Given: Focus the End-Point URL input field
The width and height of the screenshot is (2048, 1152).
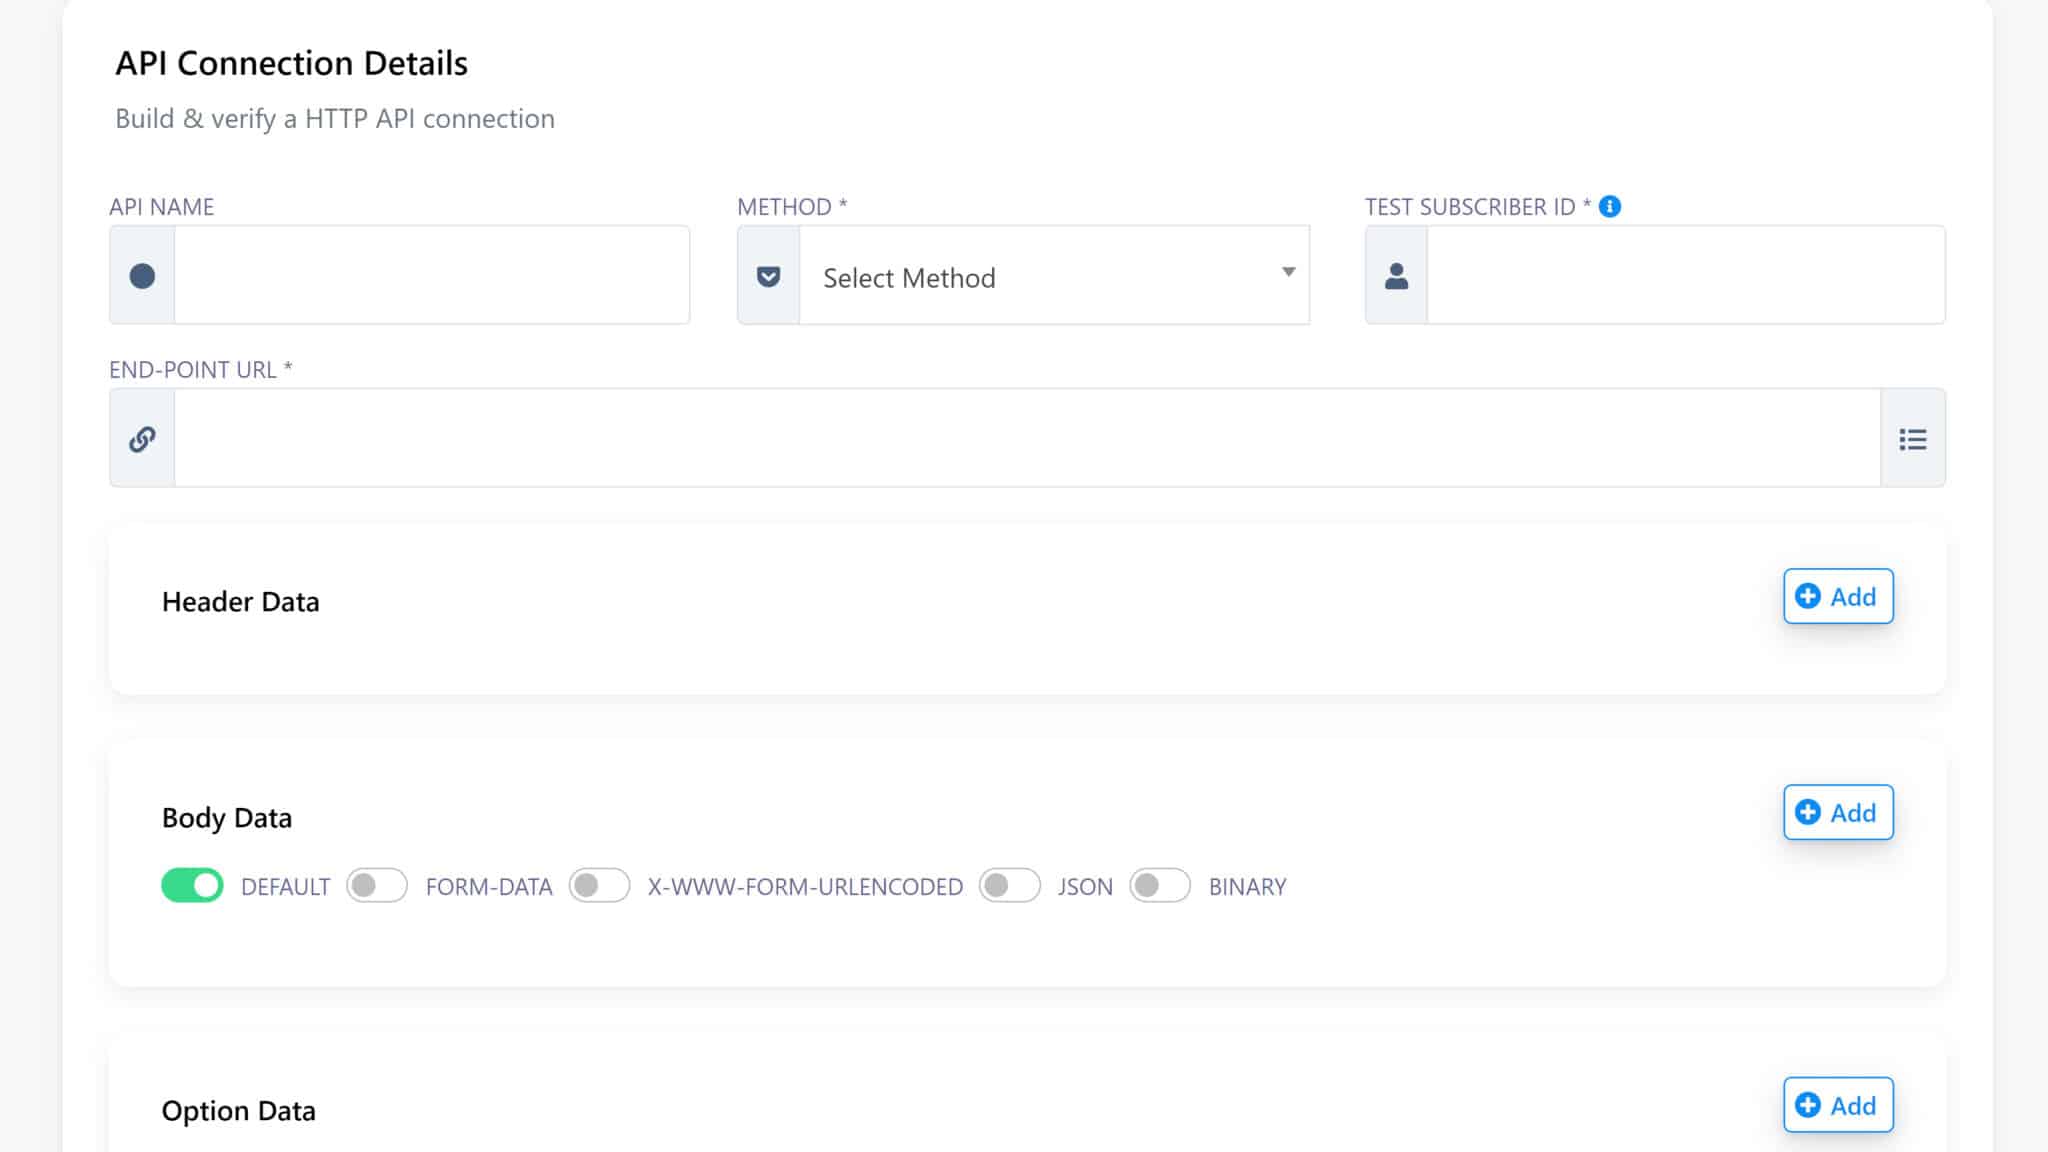Looking at the screenshot, I should [x=1026, y=439].
